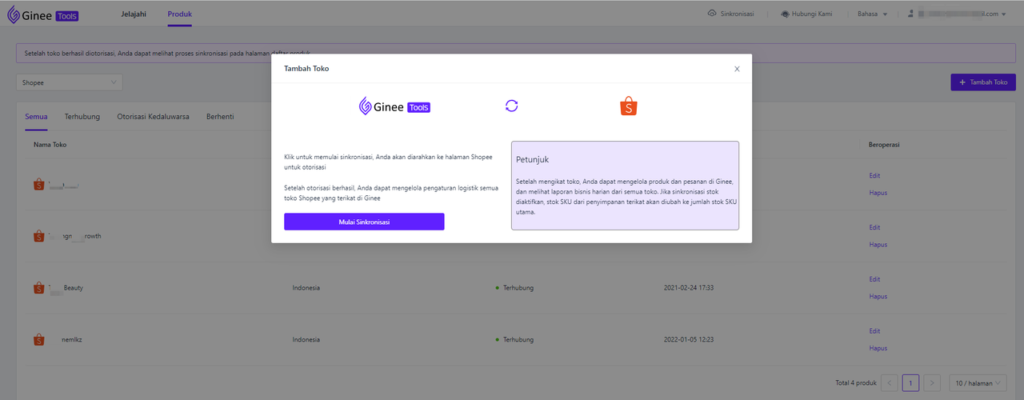This screenshot has height=400, width=1024.
Task: Click the purple Tambah Toko button
Action: [983, 82]
